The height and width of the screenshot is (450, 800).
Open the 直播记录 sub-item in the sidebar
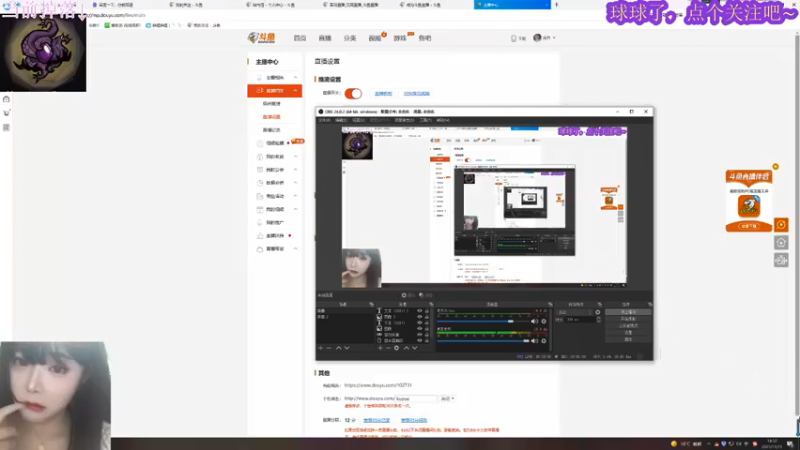pyautogui.click(x=271, y=130)
